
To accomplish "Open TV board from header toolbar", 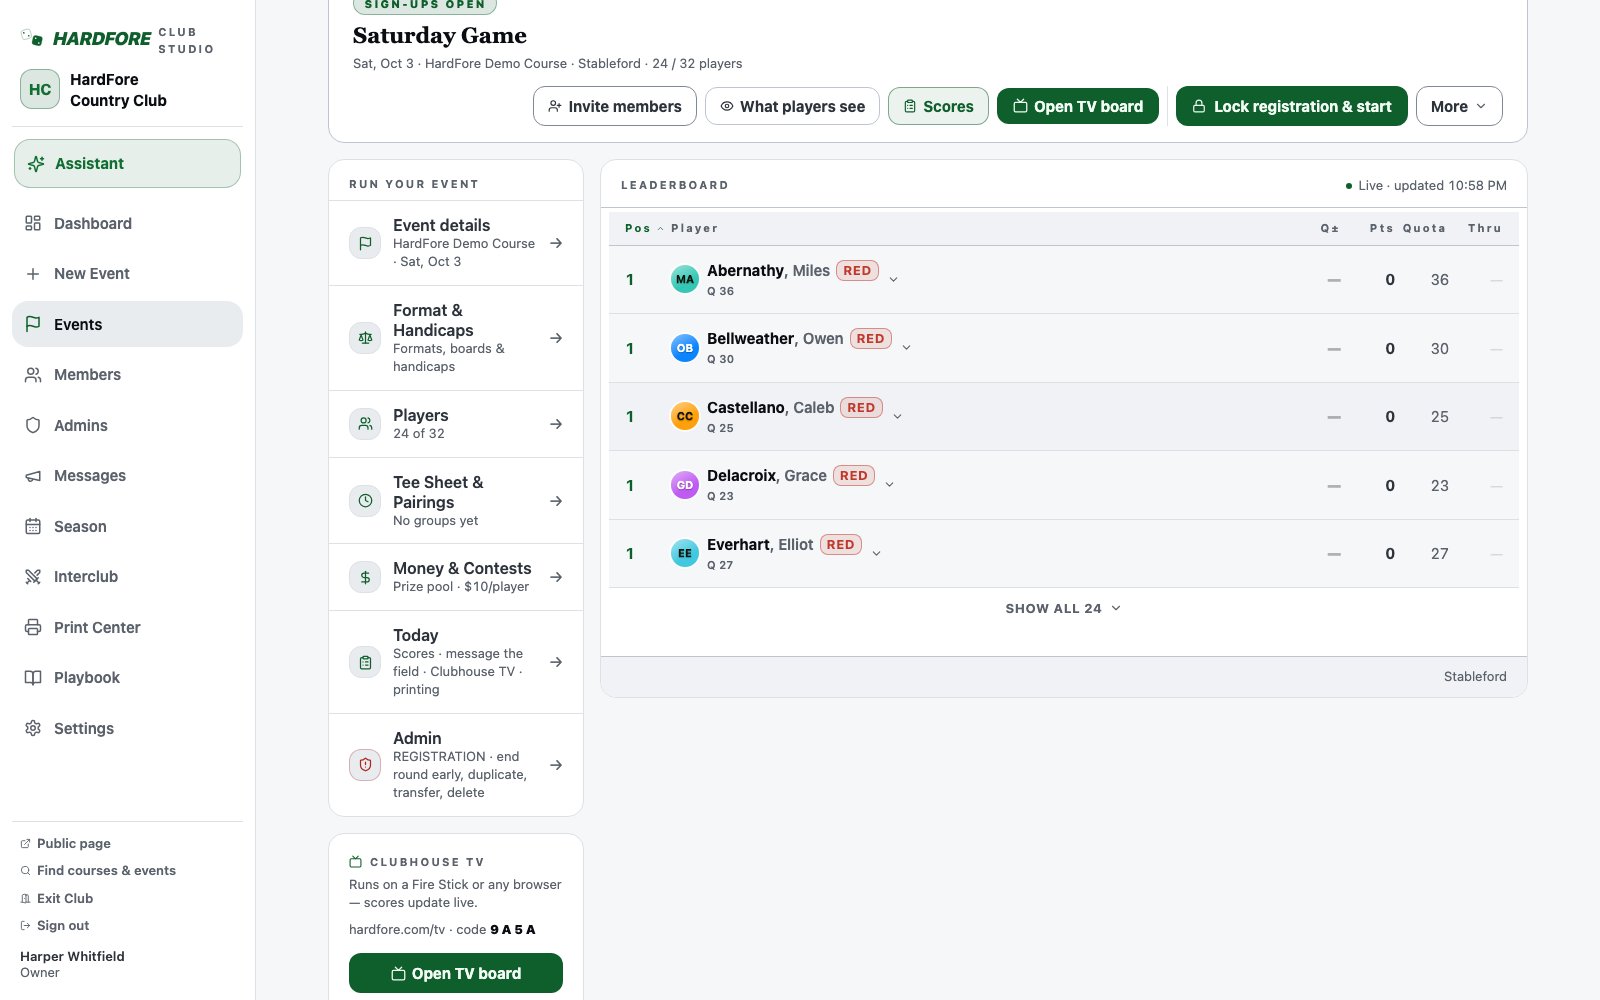I will pos(1078,106).
